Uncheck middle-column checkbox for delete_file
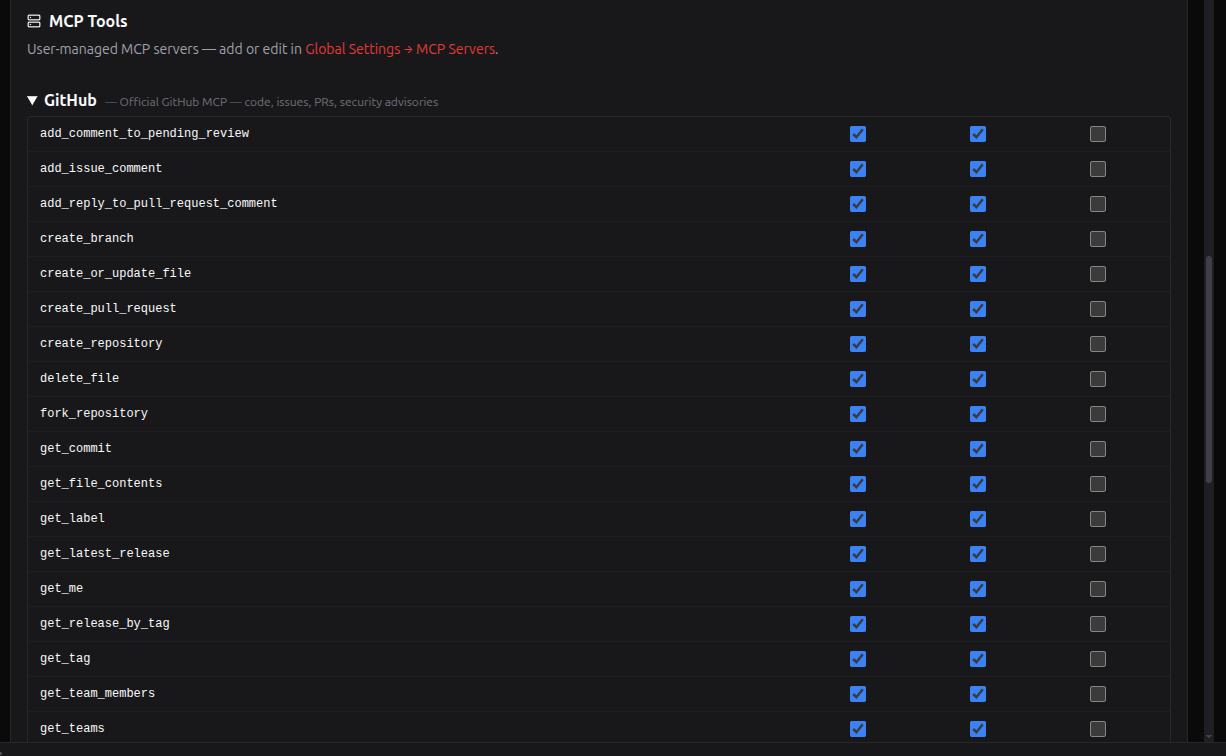This screenshot has height=756, width=1226. click(978, 379)
